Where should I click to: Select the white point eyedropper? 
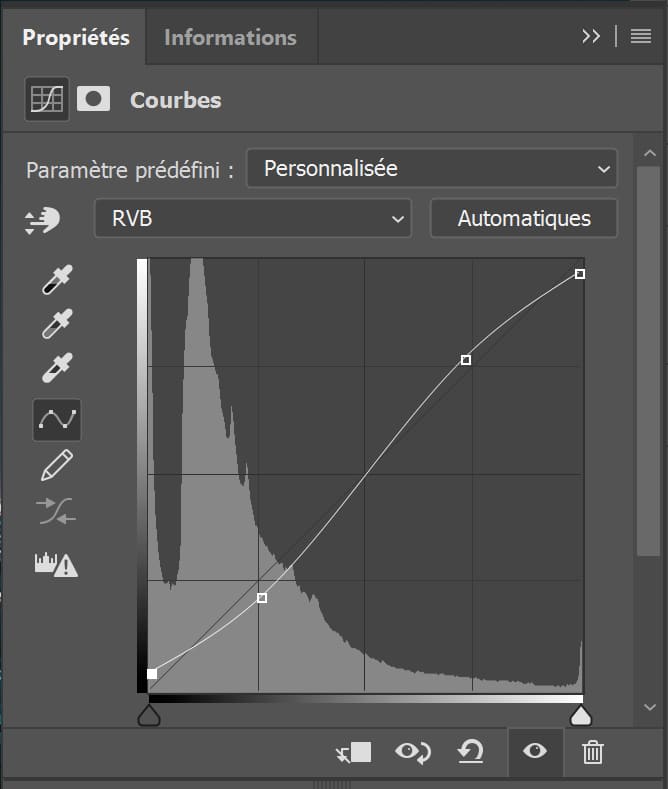tap(57, 368)
